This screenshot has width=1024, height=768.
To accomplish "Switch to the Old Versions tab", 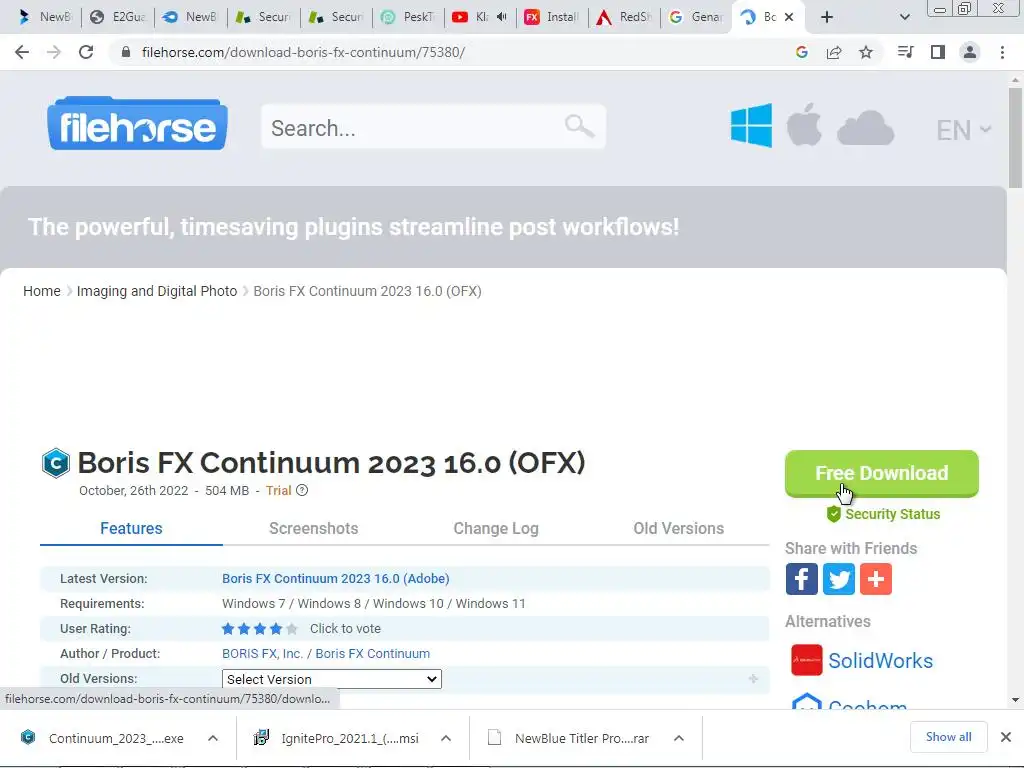I will pos(679,528).
